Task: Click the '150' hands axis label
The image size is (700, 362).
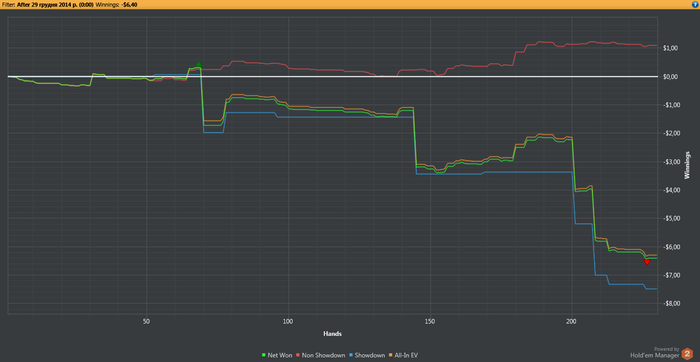Action: click(x=430, y=321)
